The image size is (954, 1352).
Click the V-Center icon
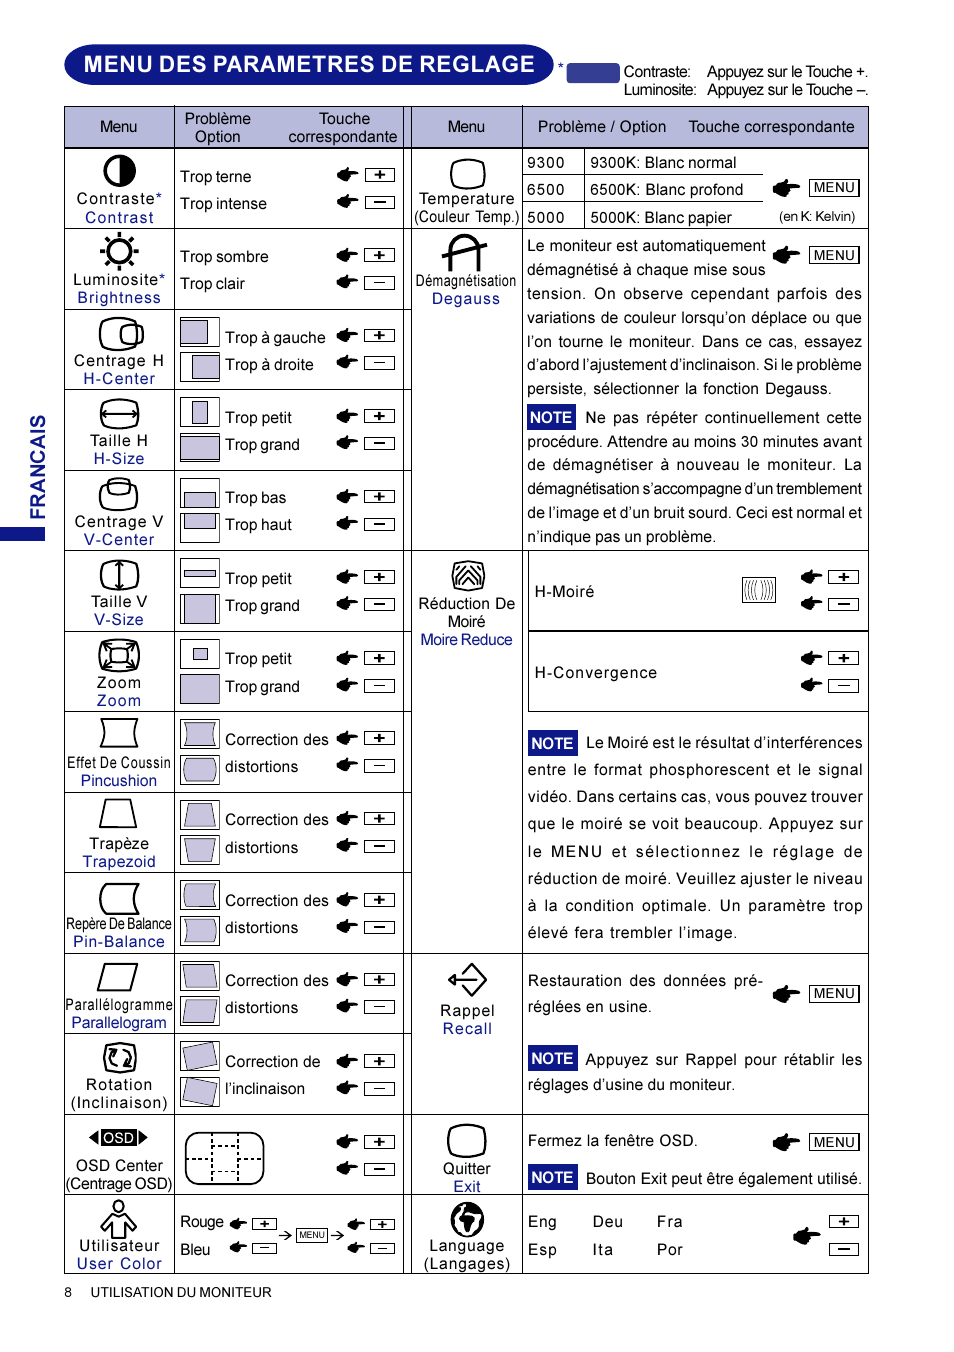(119, 494)
